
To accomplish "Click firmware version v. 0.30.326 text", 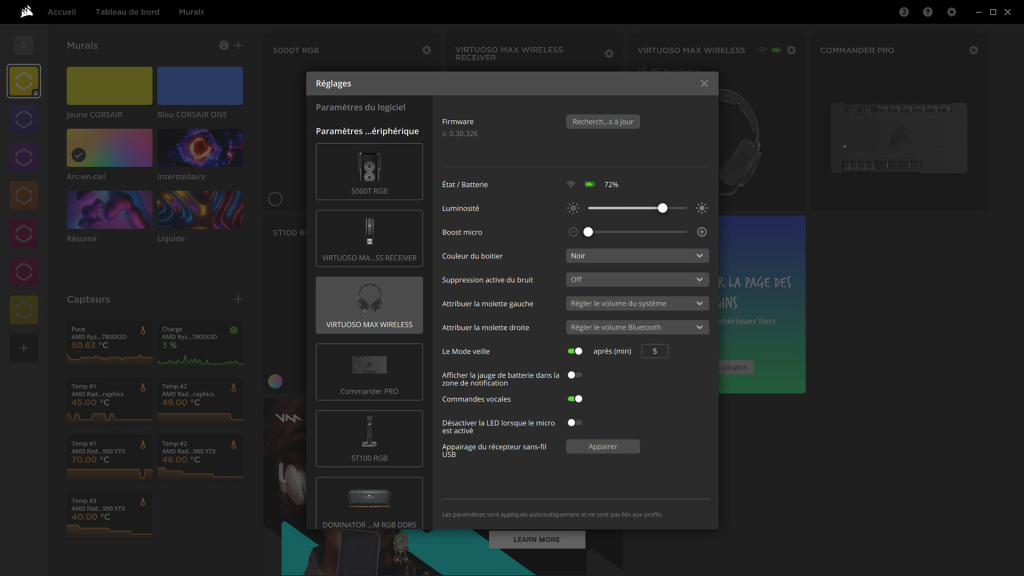I will tap(460, 133).
